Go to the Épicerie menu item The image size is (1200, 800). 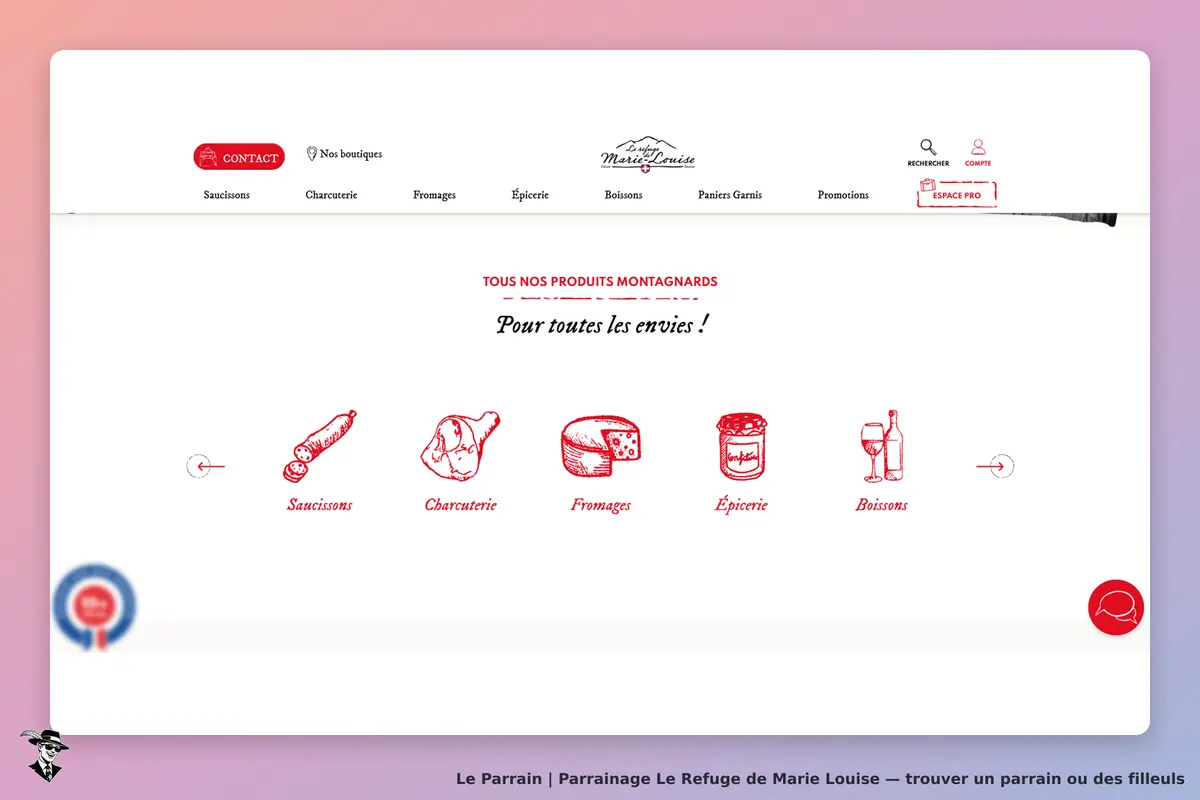click(530, 195)
